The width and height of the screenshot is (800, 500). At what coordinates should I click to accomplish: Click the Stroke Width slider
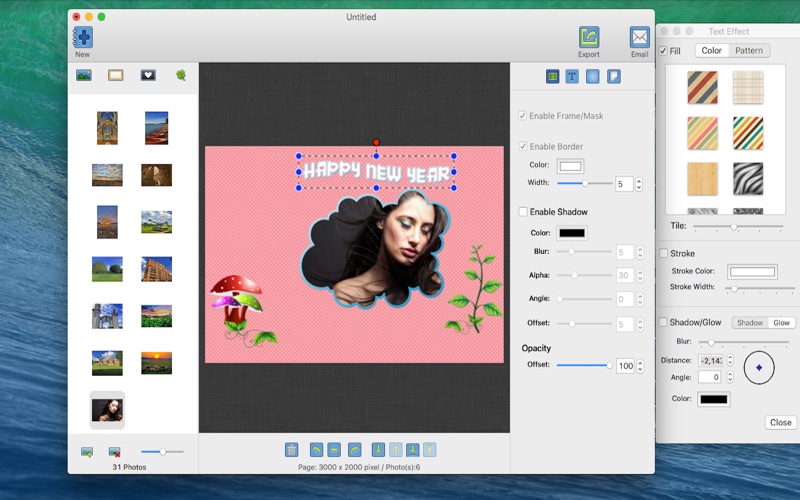click(x=760, y=289)
